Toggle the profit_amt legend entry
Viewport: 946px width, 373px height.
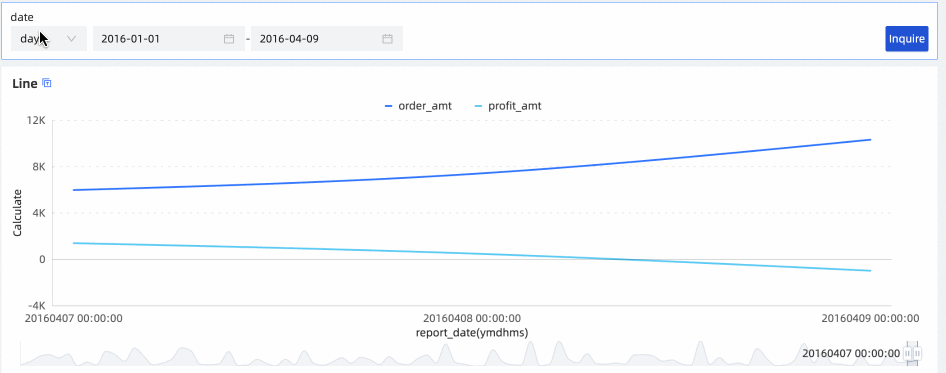tap(508, 106)
